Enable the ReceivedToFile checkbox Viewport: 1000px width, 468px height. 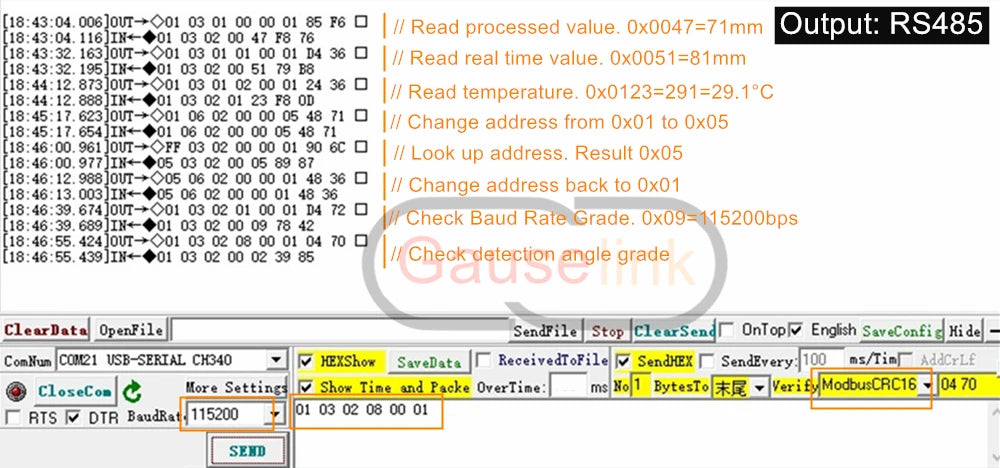coord(484,361)
